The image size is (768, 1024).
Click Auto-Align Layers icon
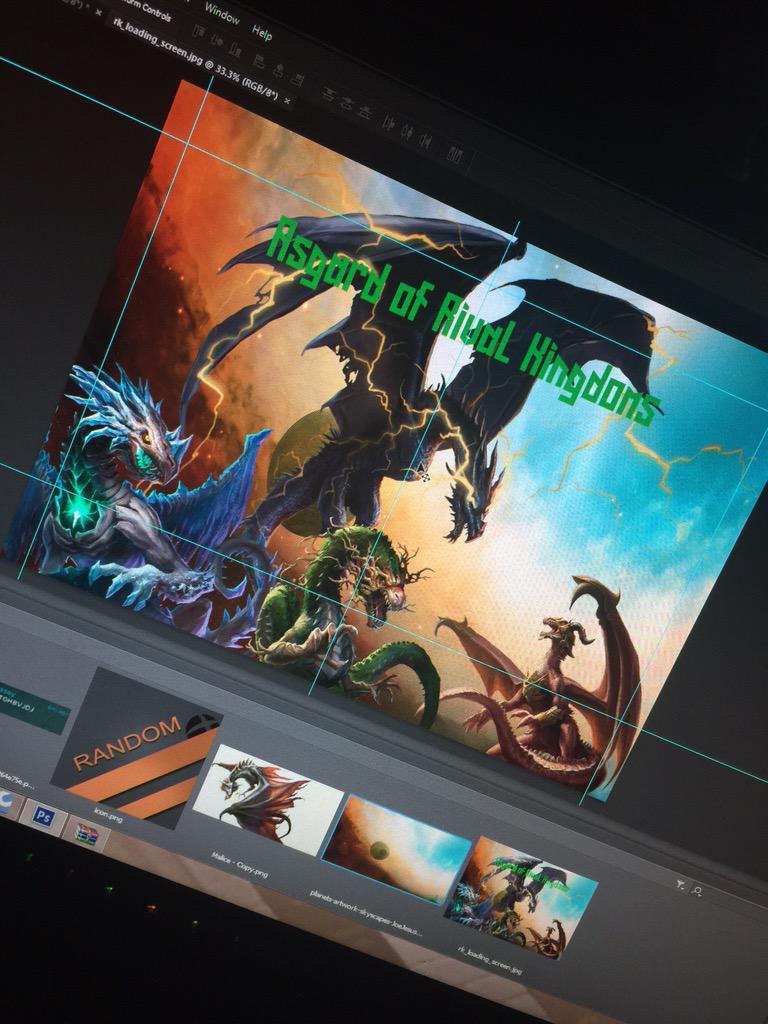coord(455,154)
